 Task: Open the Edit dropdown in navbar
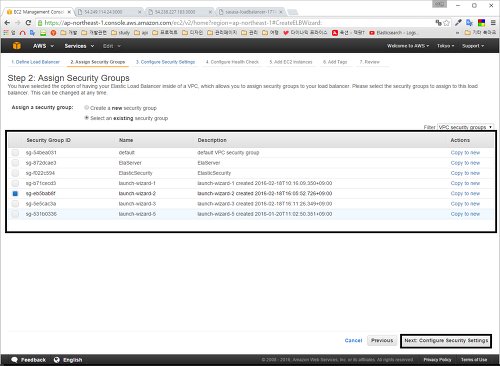(x=112, y=46)
